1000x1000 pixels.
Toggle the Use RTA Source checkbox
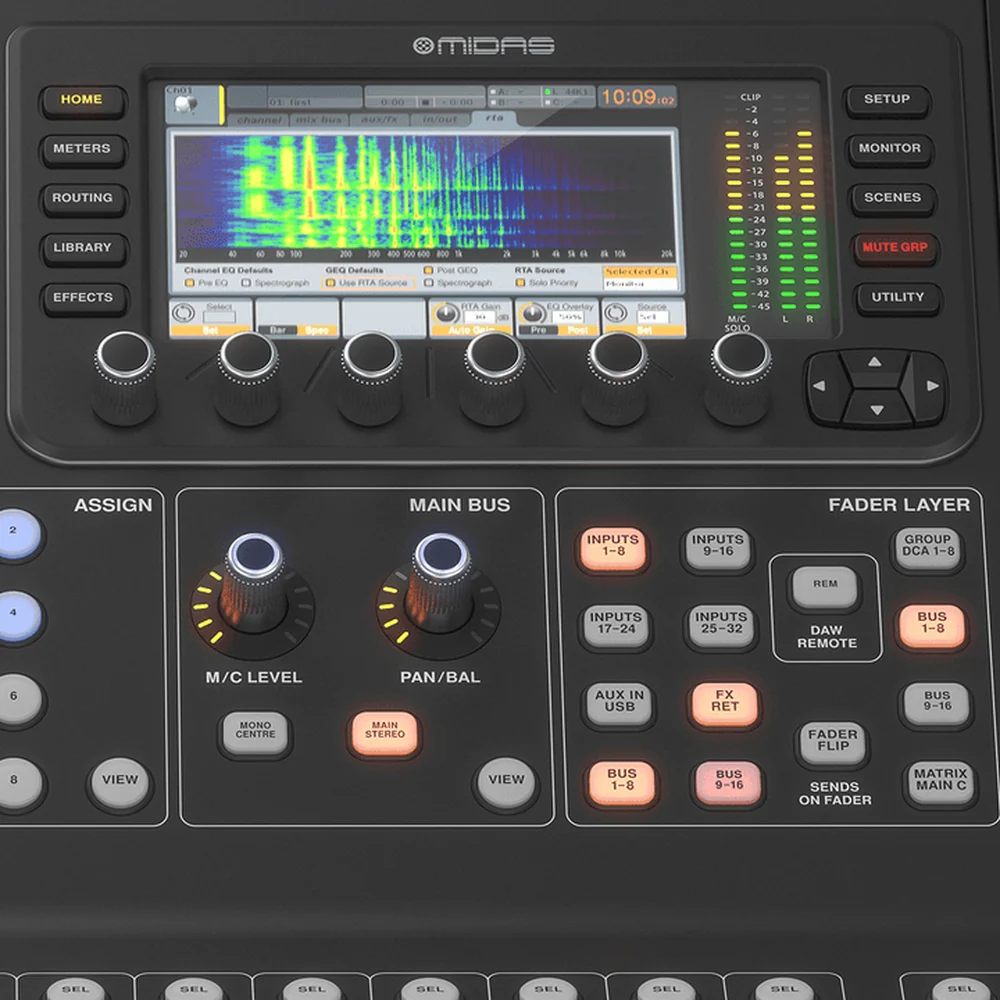(330, 283)
